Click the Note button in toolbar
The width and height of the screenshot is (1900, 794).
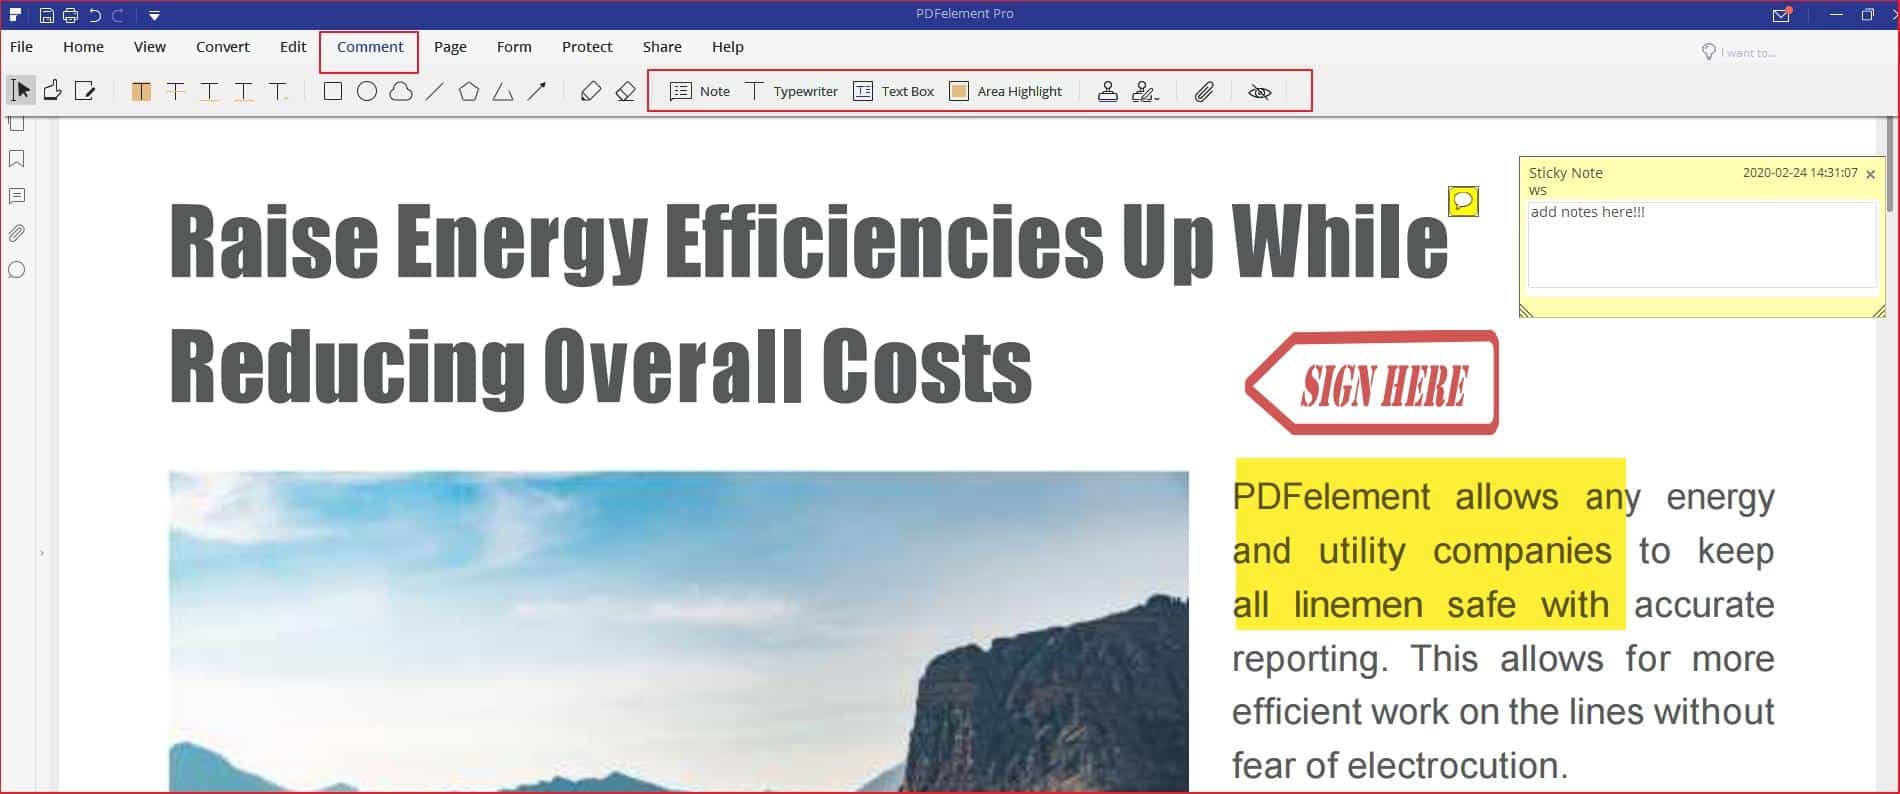pos(699,91)
